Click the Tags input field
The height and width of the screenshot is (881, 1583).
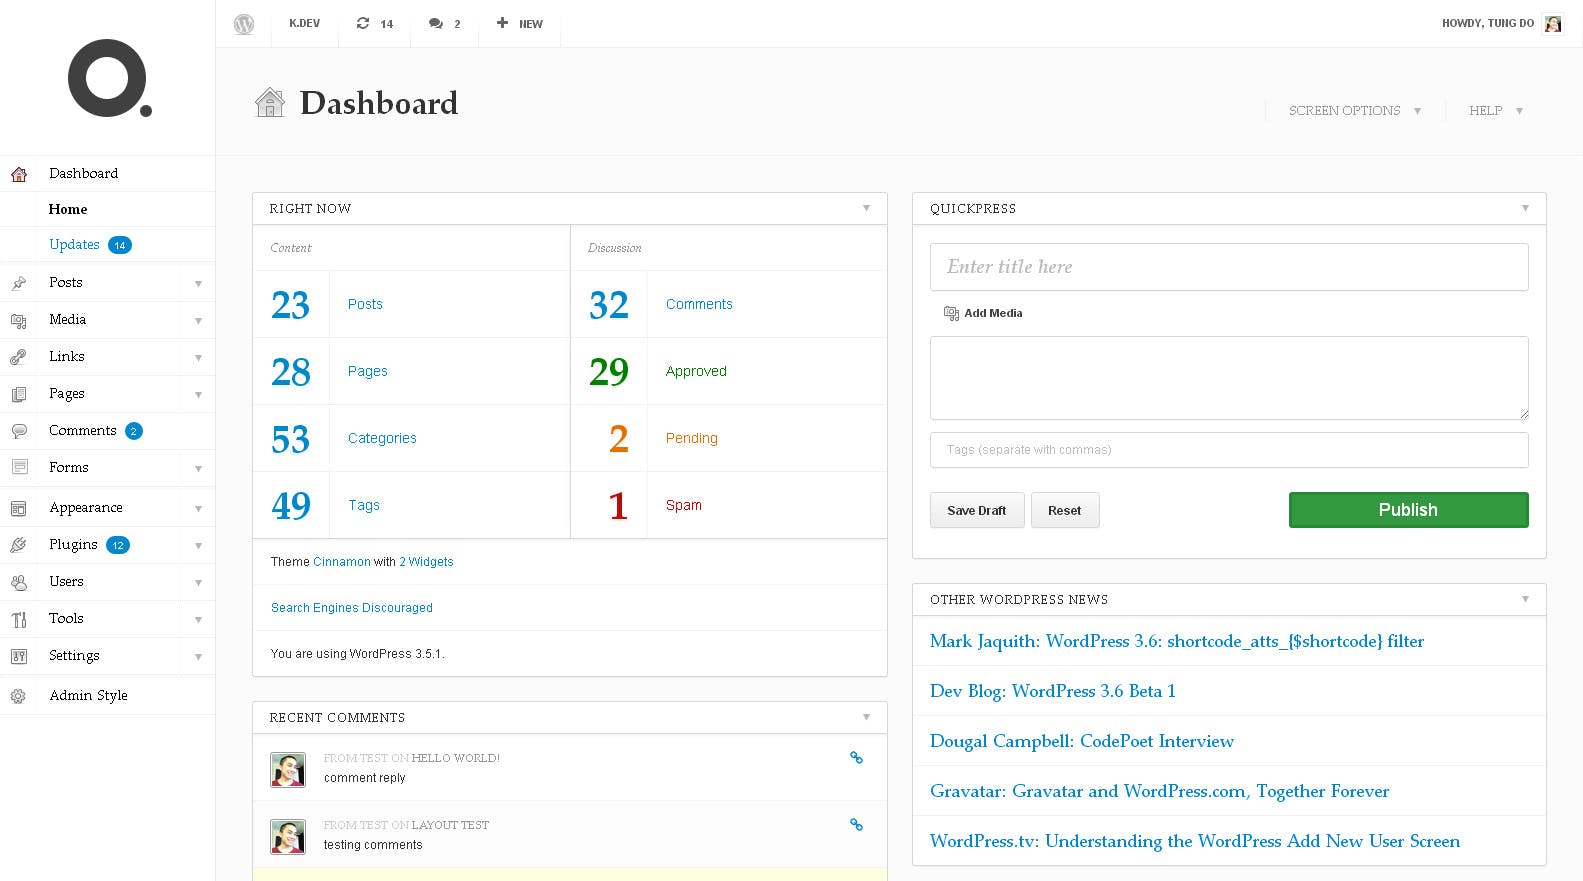pyautogui.click(x=1229, y=450)
